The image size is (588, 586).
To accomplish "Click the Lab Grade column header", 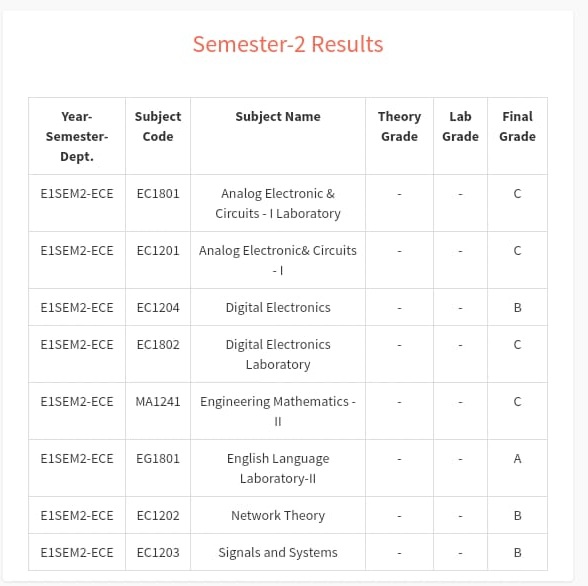I will click(x=460, y=126).
